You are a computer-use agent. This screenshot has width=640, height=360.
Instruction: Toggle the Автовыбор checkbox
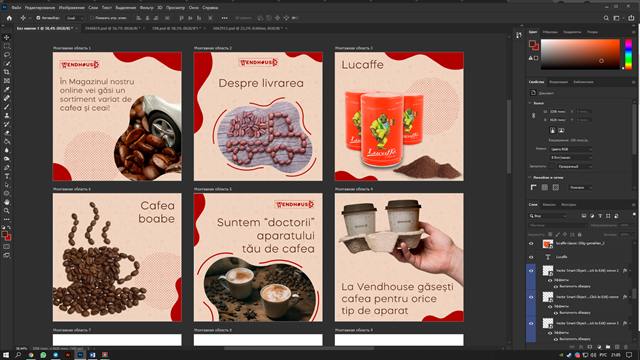coord(38,18)
